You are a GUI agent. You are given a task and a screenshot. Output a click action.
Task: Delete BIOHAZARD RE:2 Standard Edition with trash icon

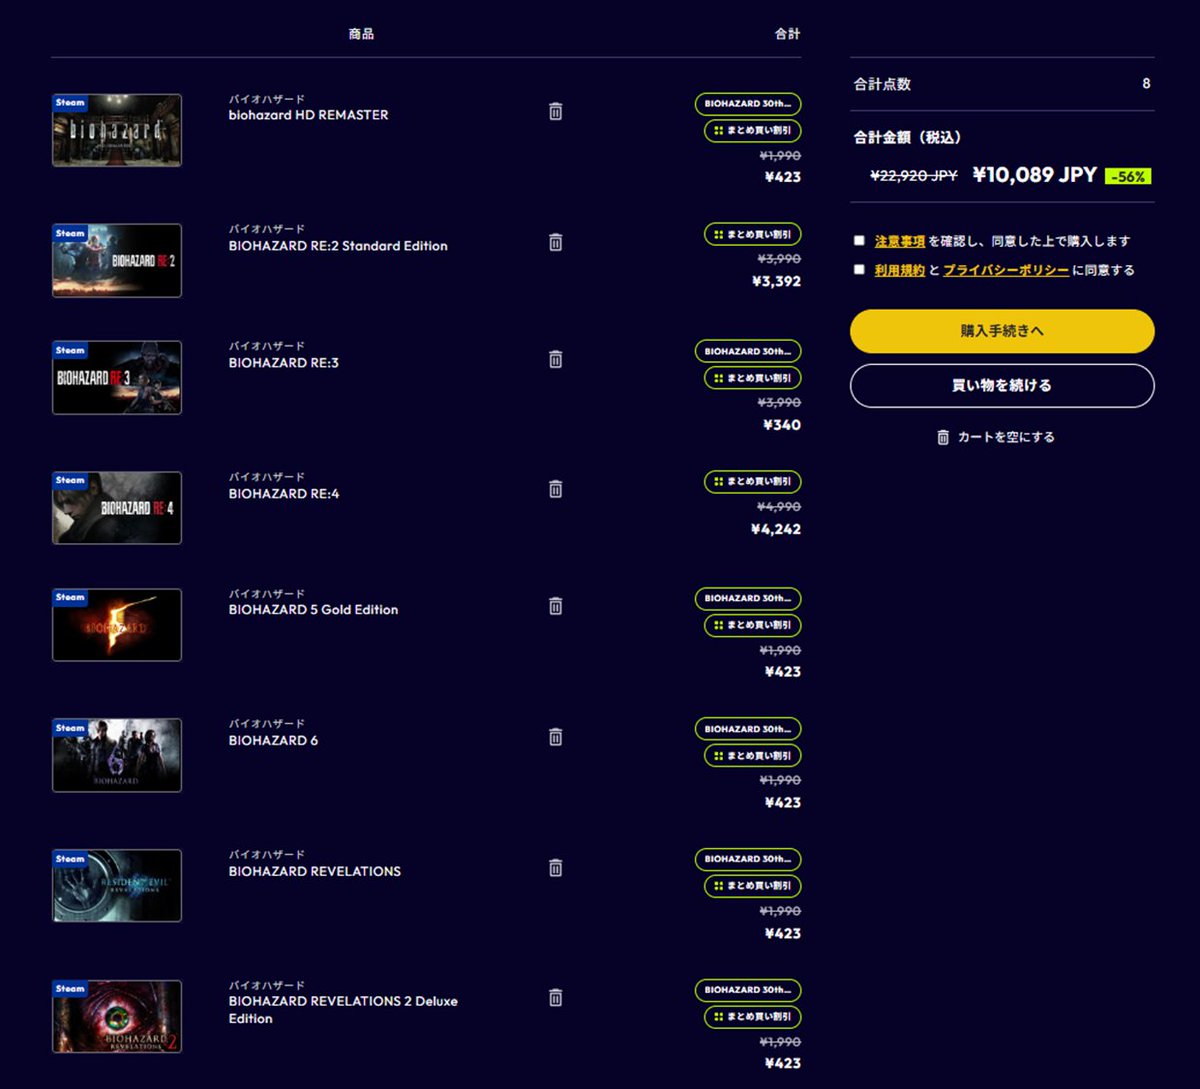click(x=556, y=242)
